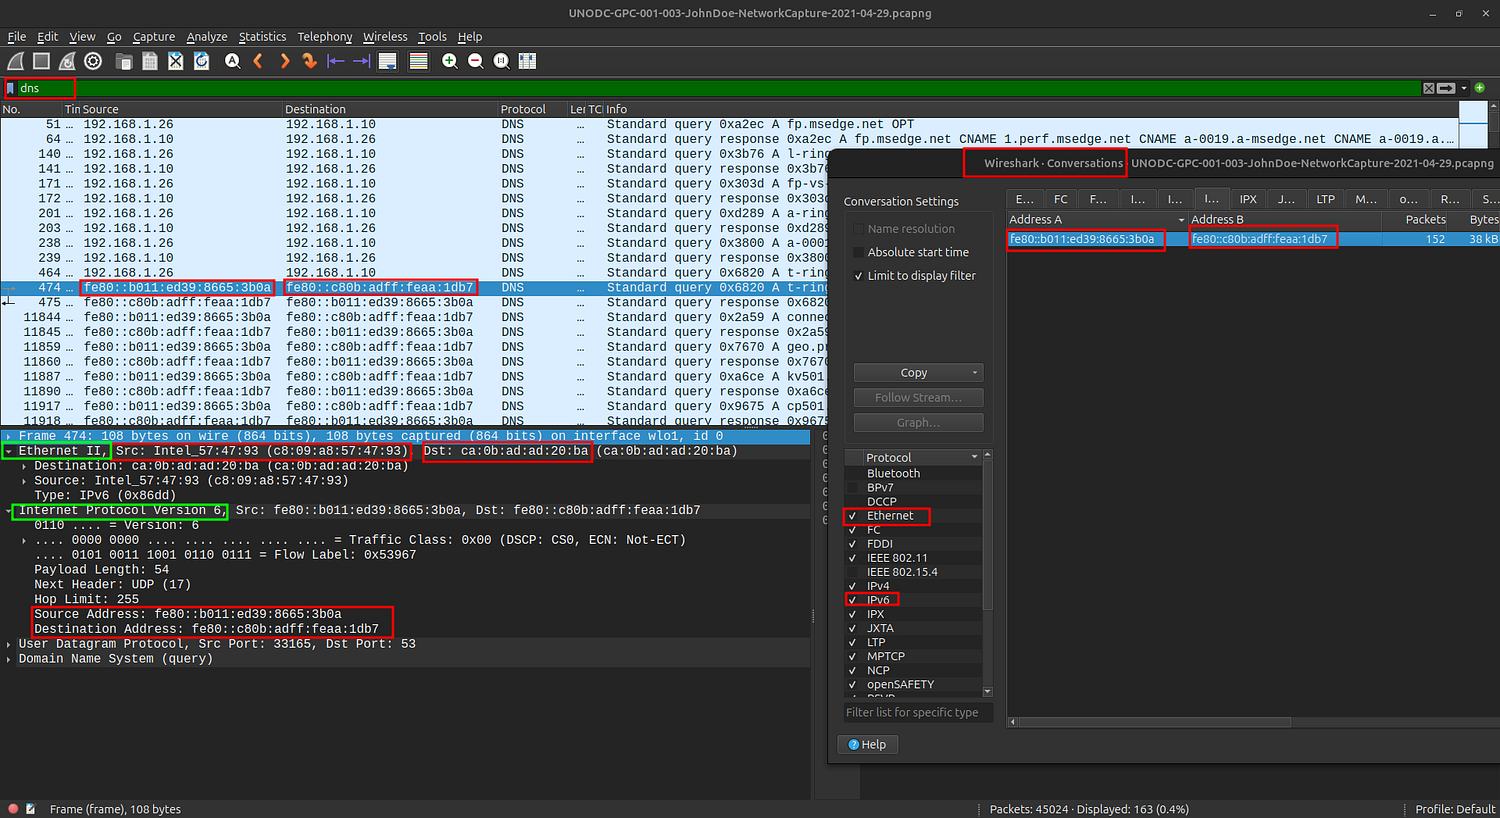Open the Statistics menu
The width and height of the screenshot is (1500, 818).
click(x=262, y=37)
